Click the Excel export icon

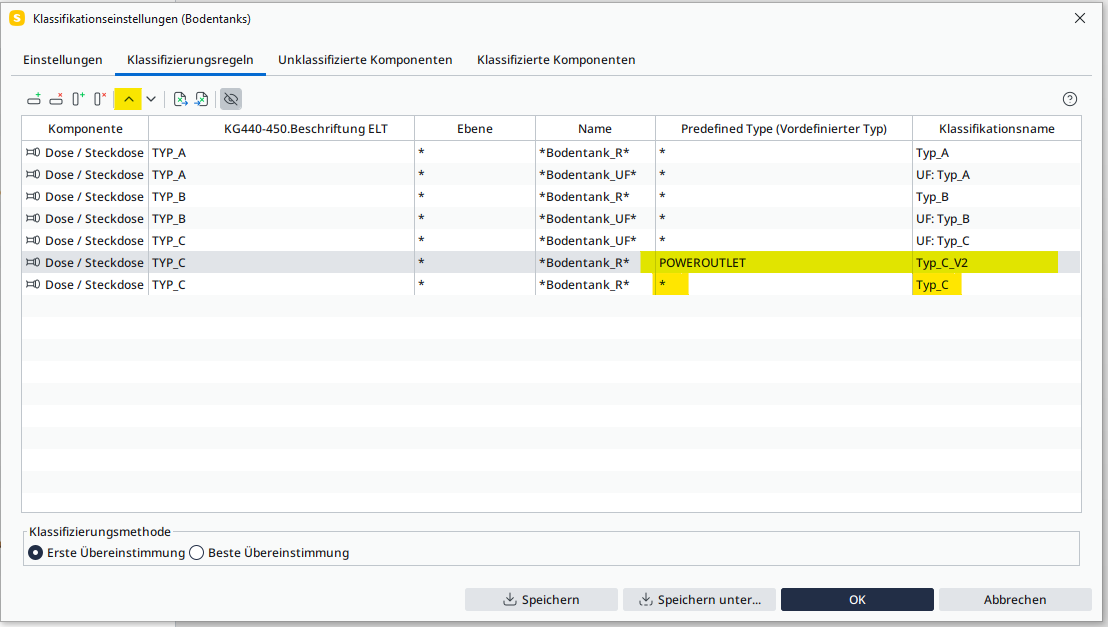coord(180,99)
